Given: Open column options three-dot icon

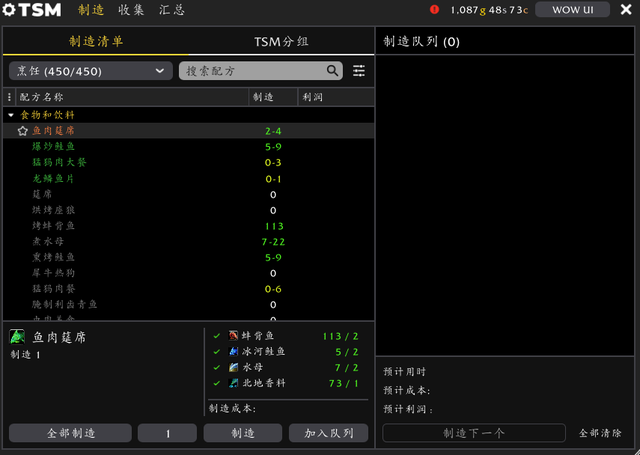Looking at the screenshot, I should click(9, 97).
